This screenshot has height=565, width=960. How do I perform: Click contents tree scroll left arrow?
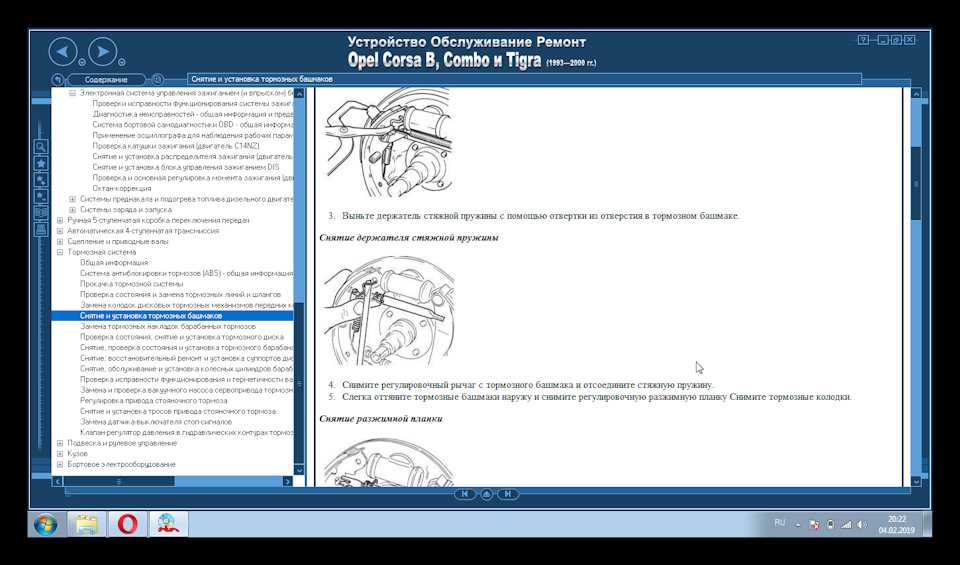pyautogui.click(x=58, y=482)
